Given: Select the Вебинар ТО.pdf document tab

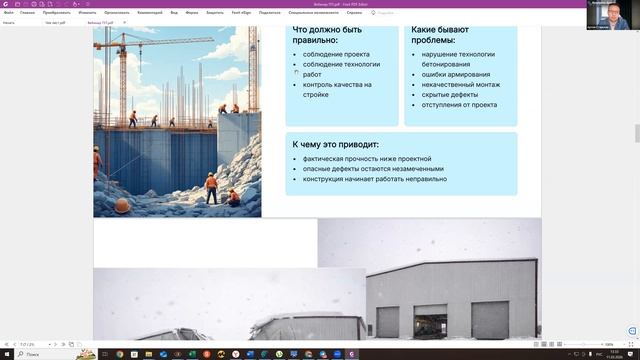Looking at the screenshot, I should pyautogui.click(x=100, y=22).
